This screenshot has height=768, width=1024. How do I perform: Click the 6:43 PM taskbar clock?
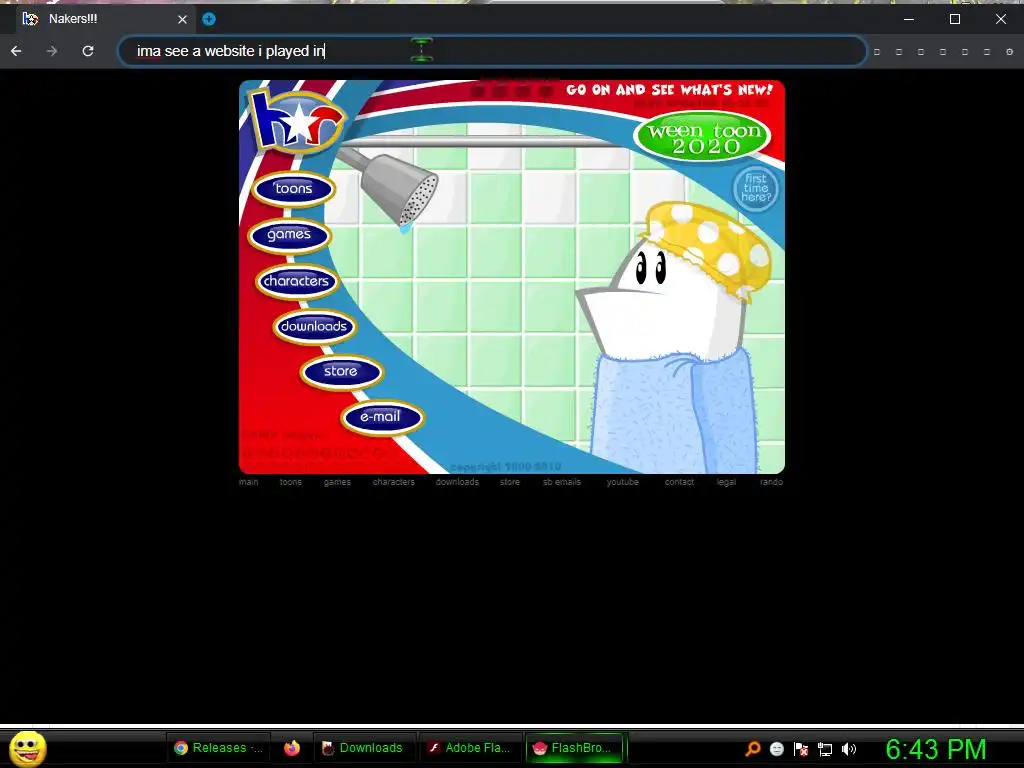click(936, 749)
